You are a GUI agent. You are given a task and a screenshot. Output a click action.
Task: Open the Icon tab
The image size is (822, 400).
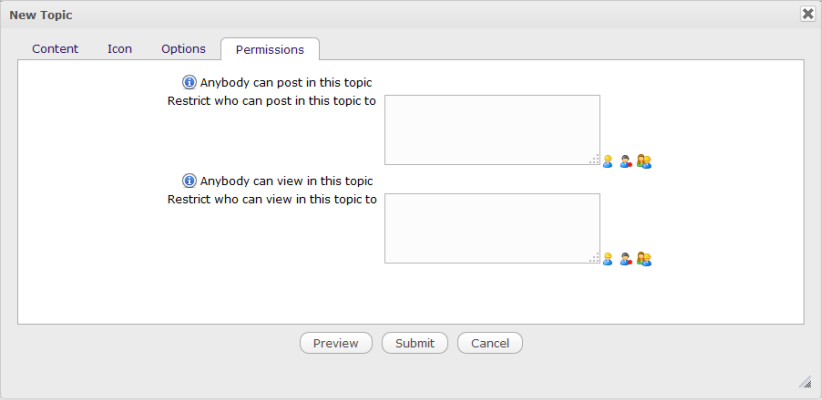pyautogui.click(x=120, y=49)
